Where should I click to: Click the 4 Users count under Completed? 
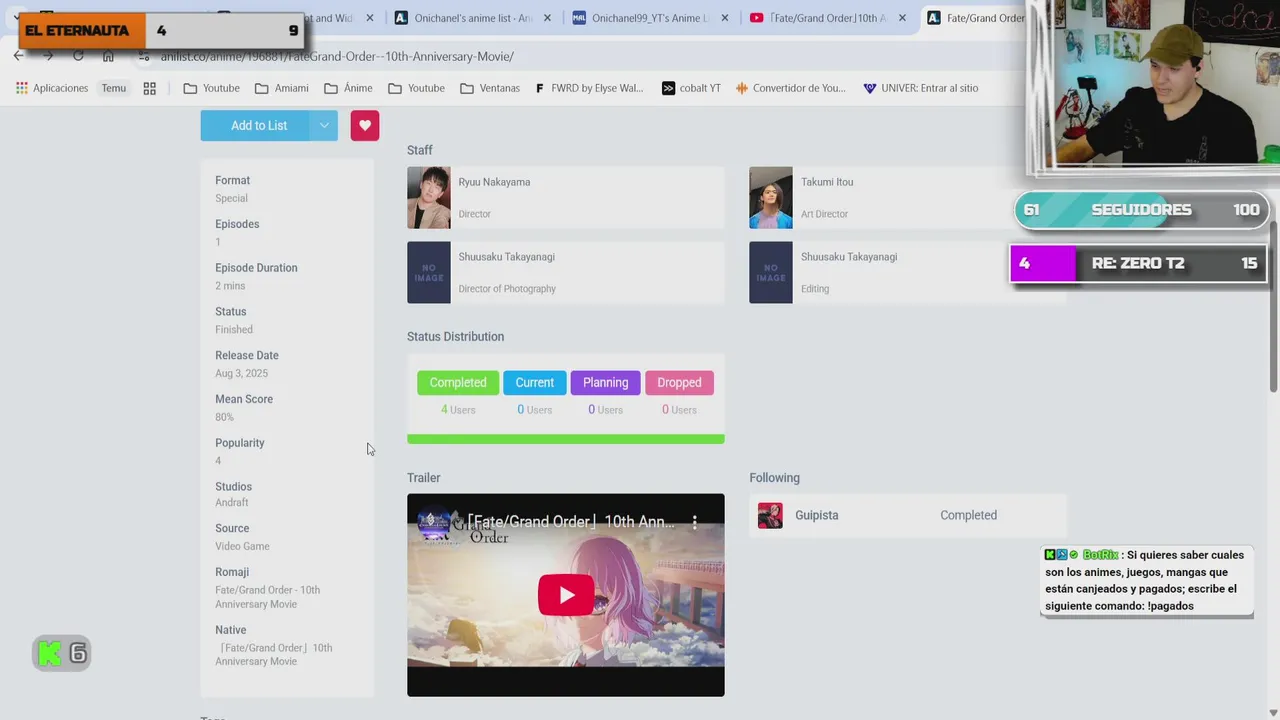pos(458,410)
